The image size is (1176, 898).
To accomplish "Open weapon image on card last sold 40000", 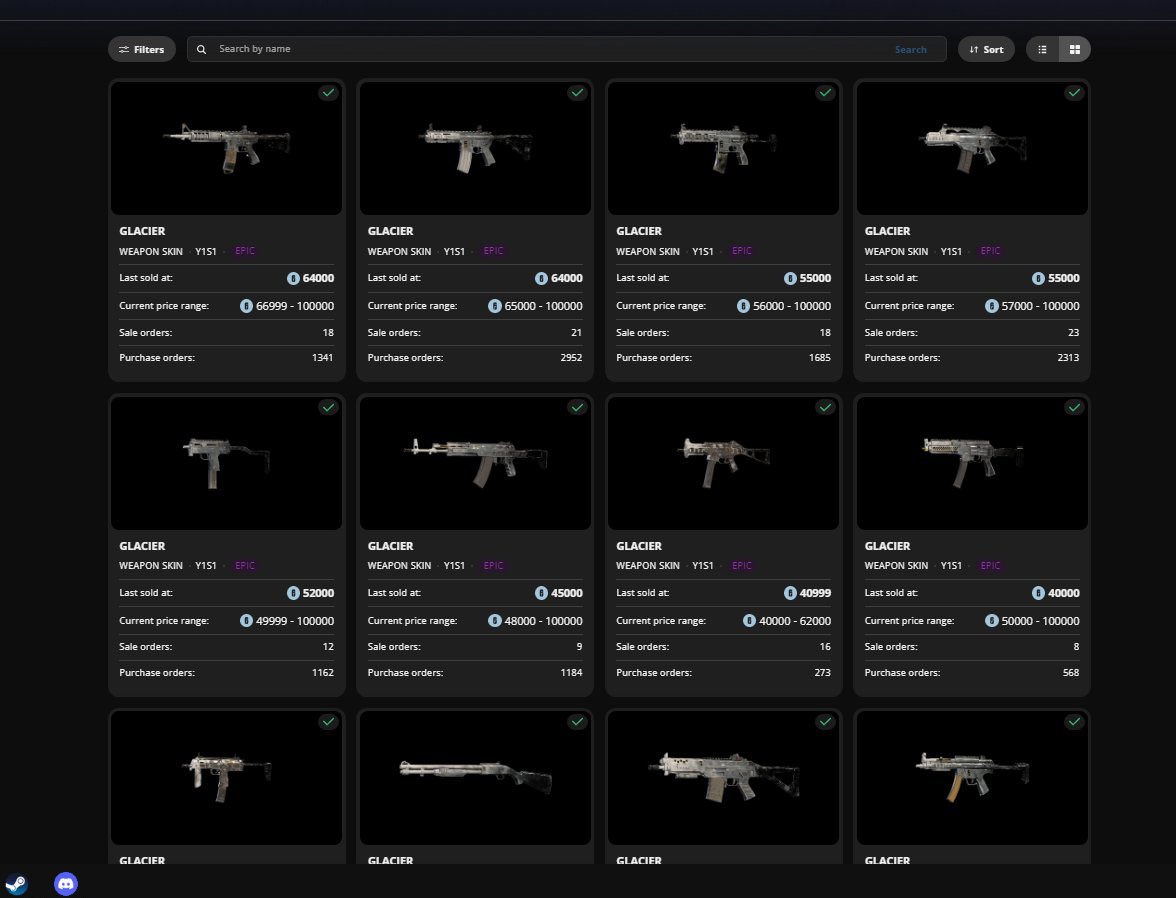I will tap(972, 463).
